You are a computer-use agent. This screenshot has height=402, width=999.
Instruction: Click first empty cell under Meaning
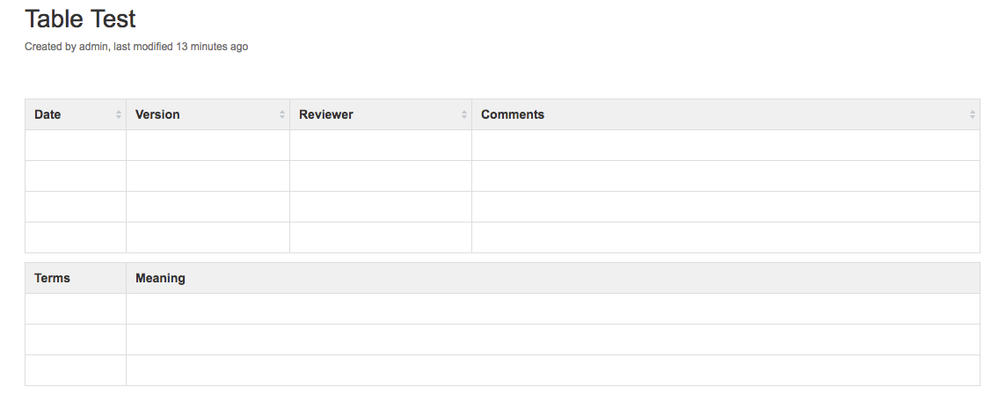553,309
